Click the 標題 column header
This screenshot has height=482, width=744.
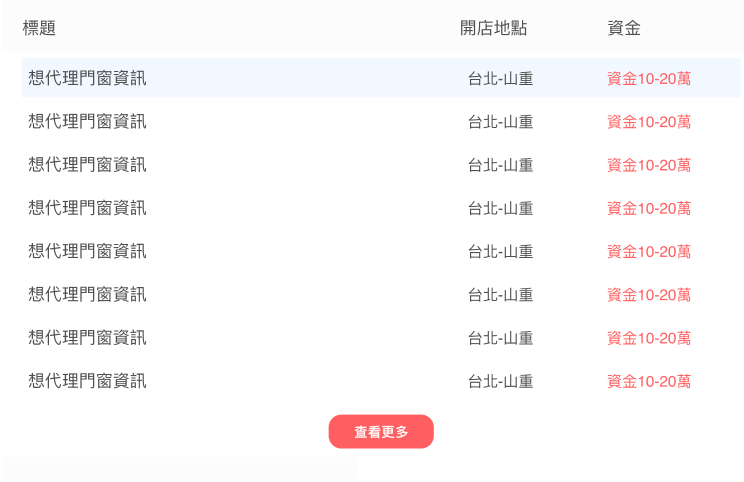(x=39, y=28)
